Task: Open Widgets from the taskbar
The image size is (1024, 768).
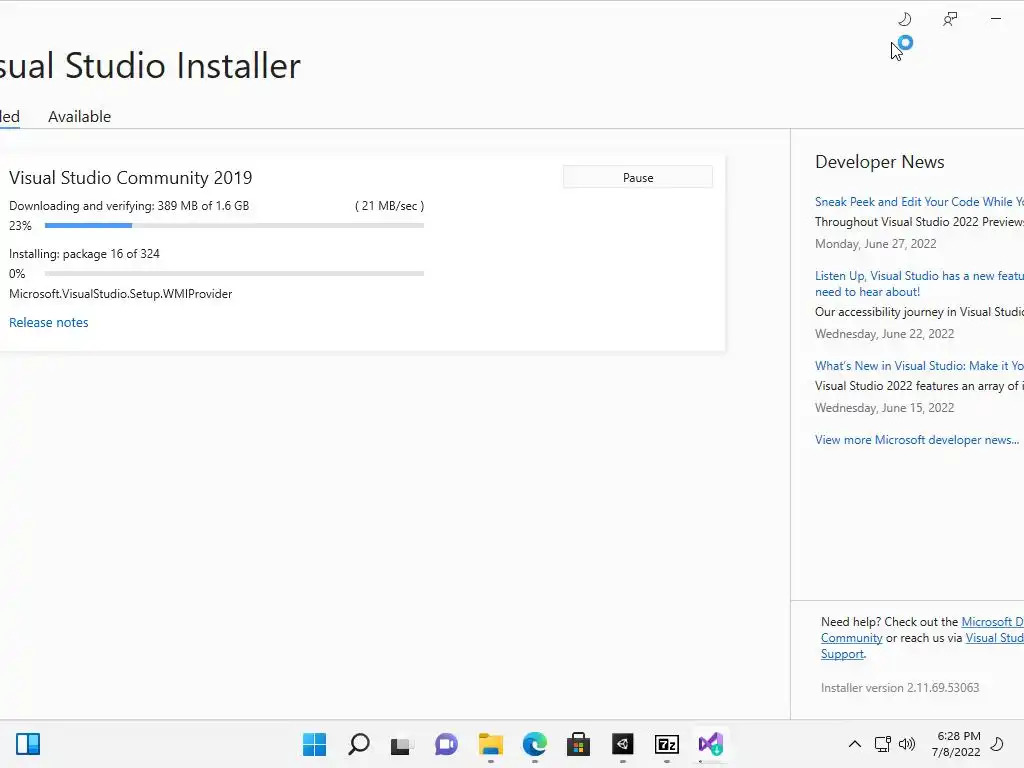Action: pyautogui.click(x=28, y=744)
